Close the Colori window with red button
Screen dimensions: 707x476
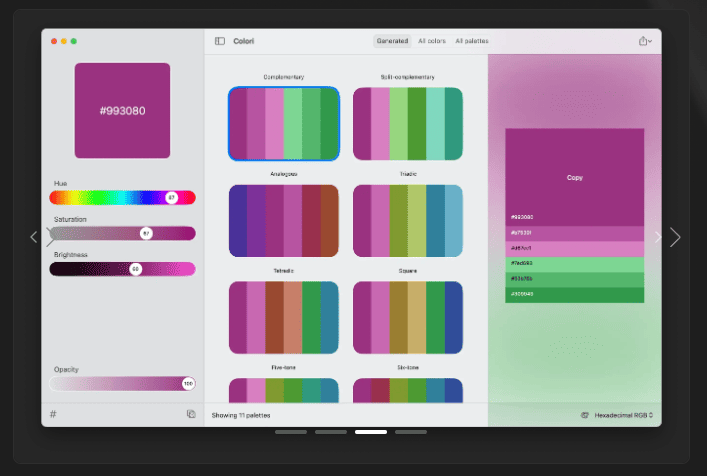click(x=54, y=41)
